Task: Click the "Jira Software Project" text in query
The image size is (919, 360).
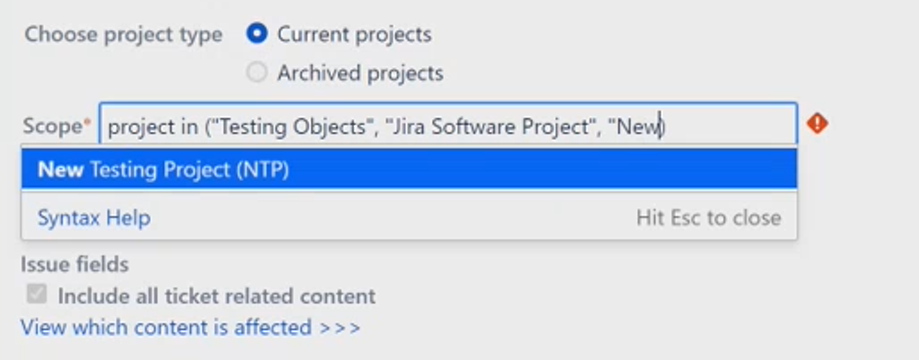Action: pyautogui.click(x=491, y=127)
